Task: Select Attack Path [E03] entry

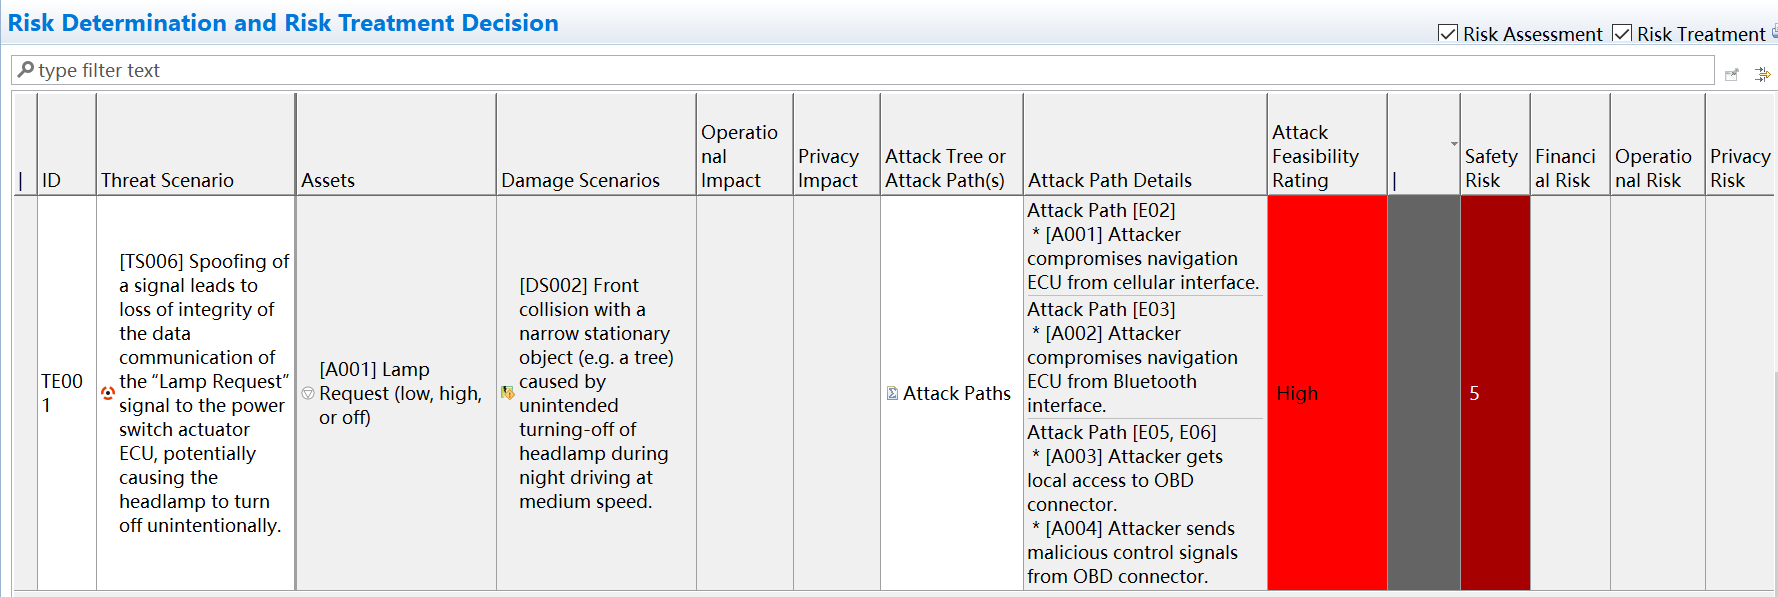Action: 1101,309
